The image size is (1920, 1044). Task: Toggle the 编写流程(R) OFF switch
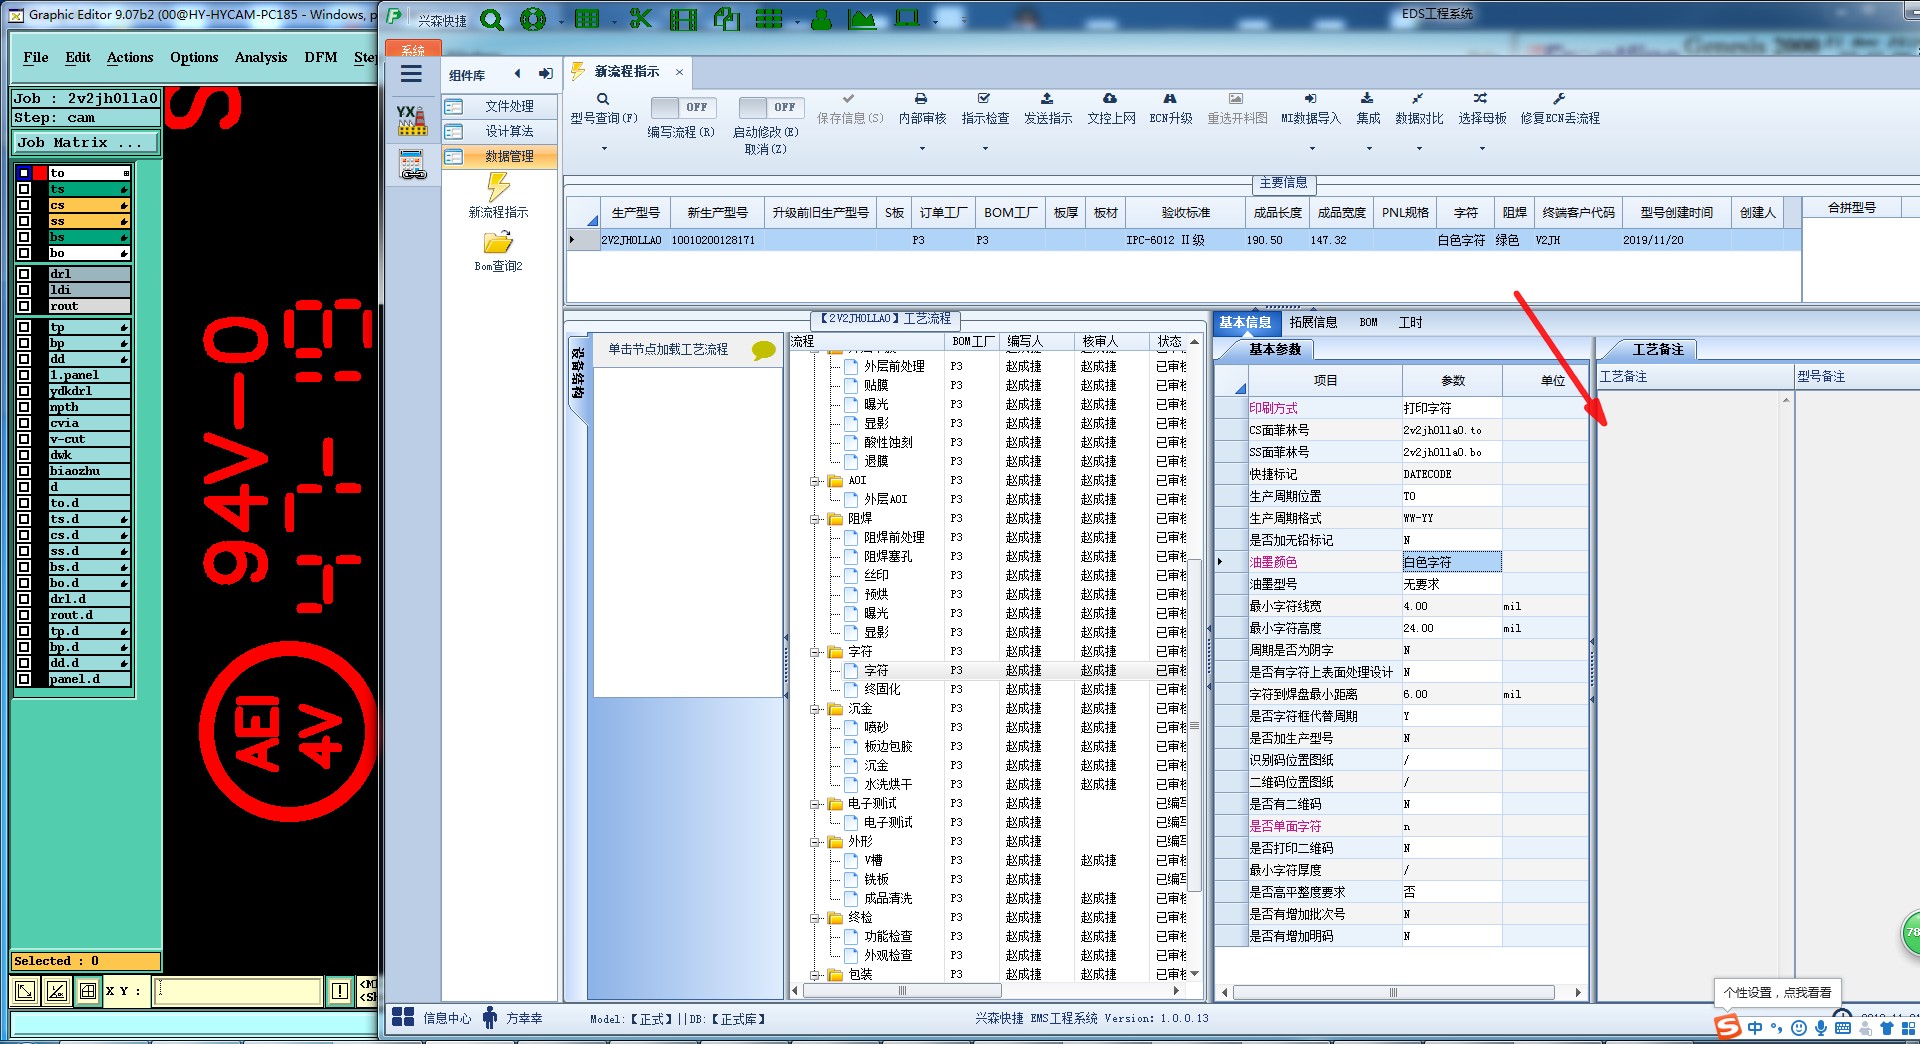683,107
